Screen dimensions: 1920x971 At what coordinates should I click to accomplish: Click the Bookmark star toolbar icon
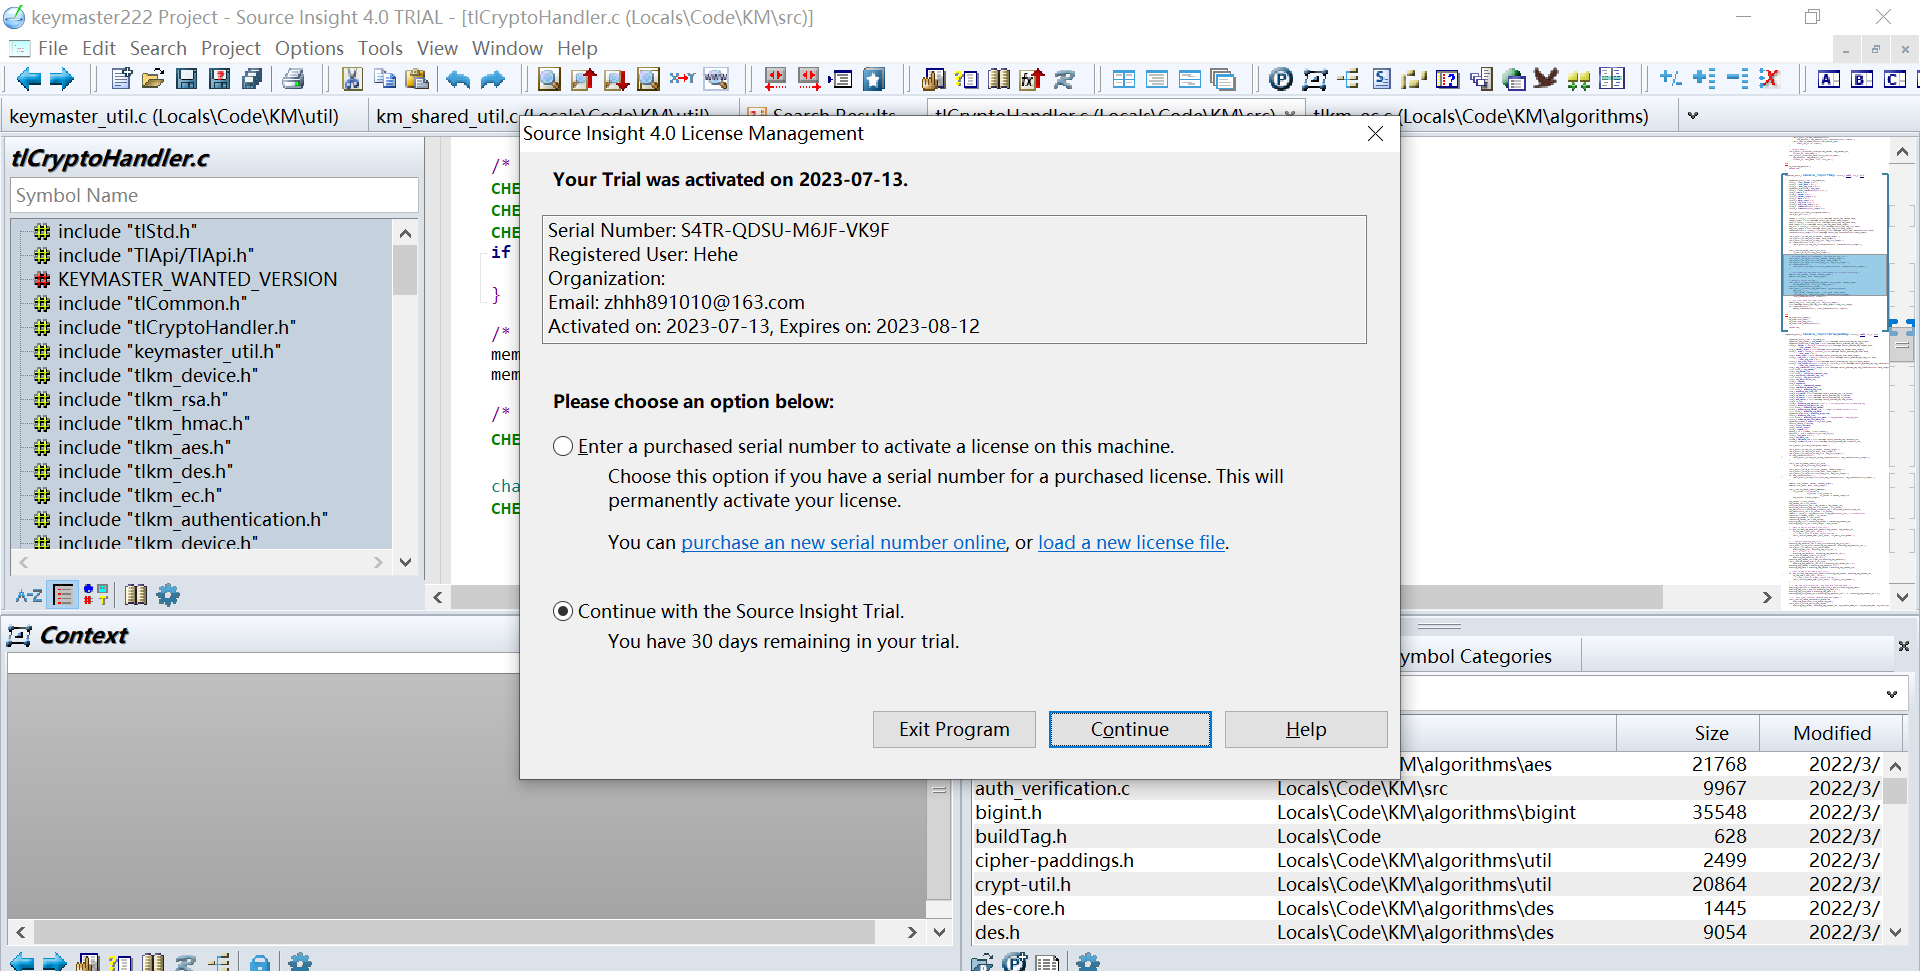pos(874,79)
